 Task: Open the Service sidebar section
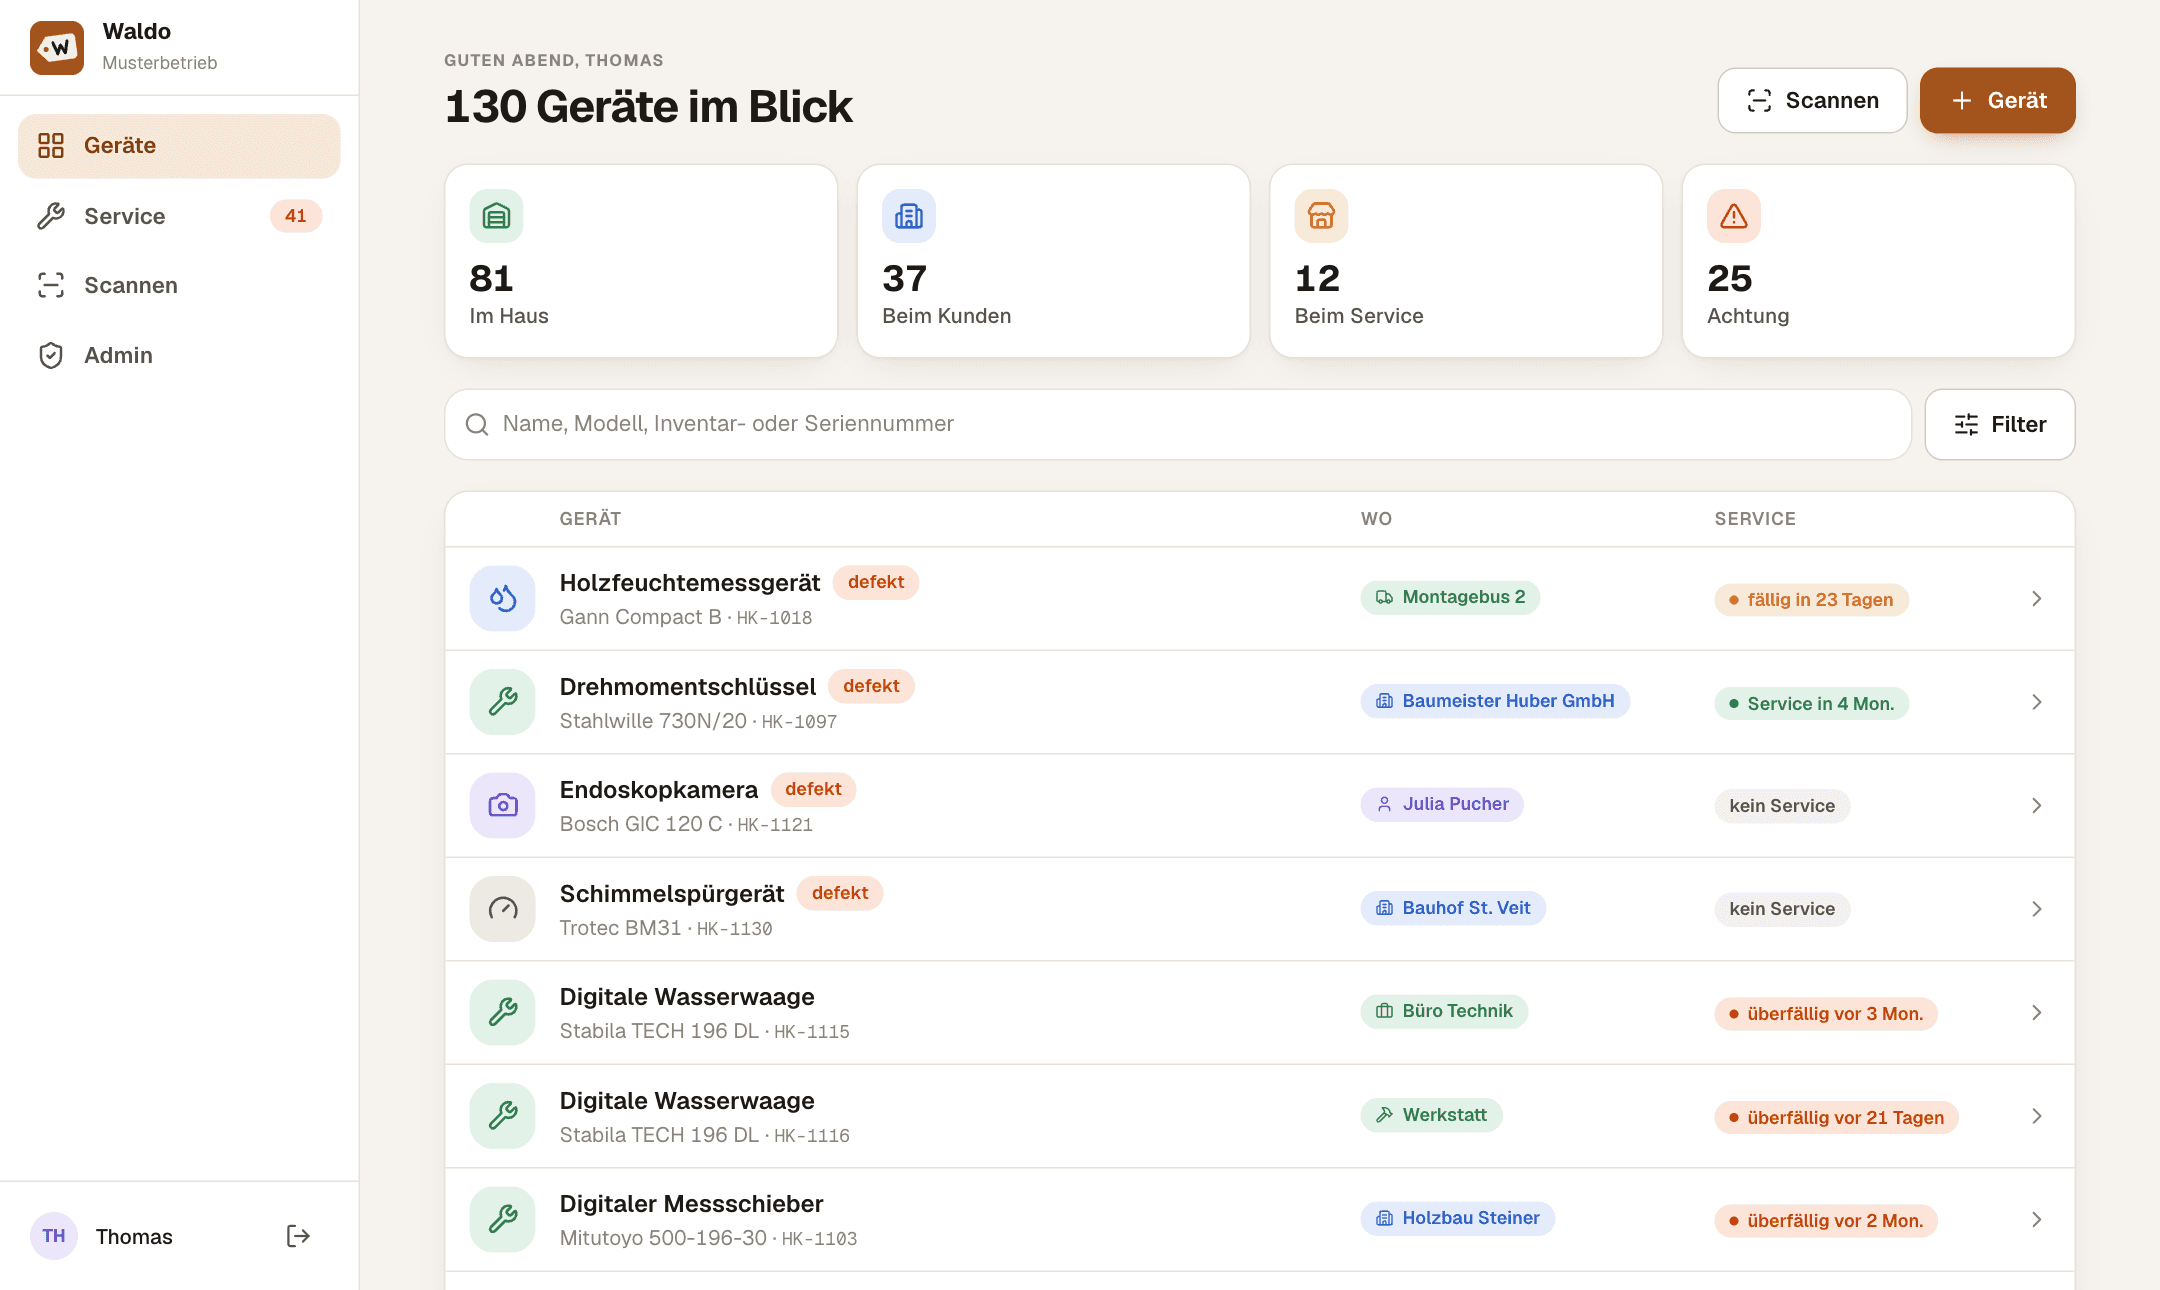(x=179, y=216)
